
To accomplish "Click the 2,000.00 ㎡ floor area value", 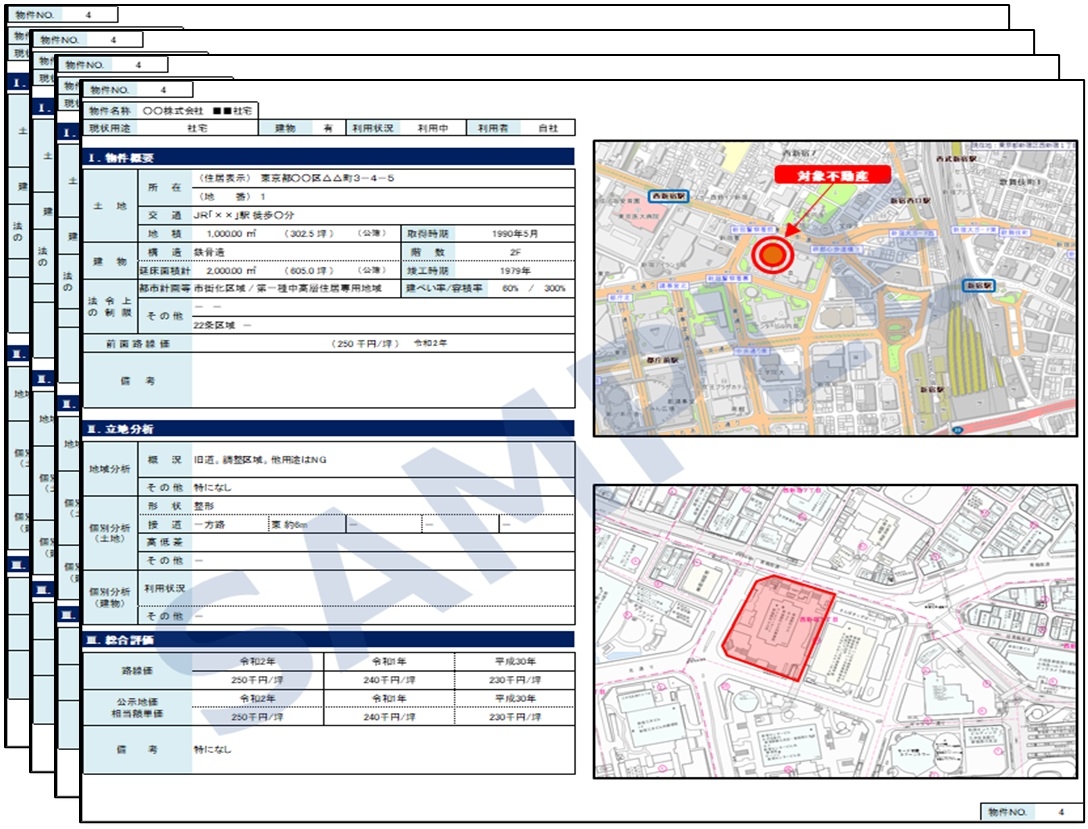I will click(231, 271).
